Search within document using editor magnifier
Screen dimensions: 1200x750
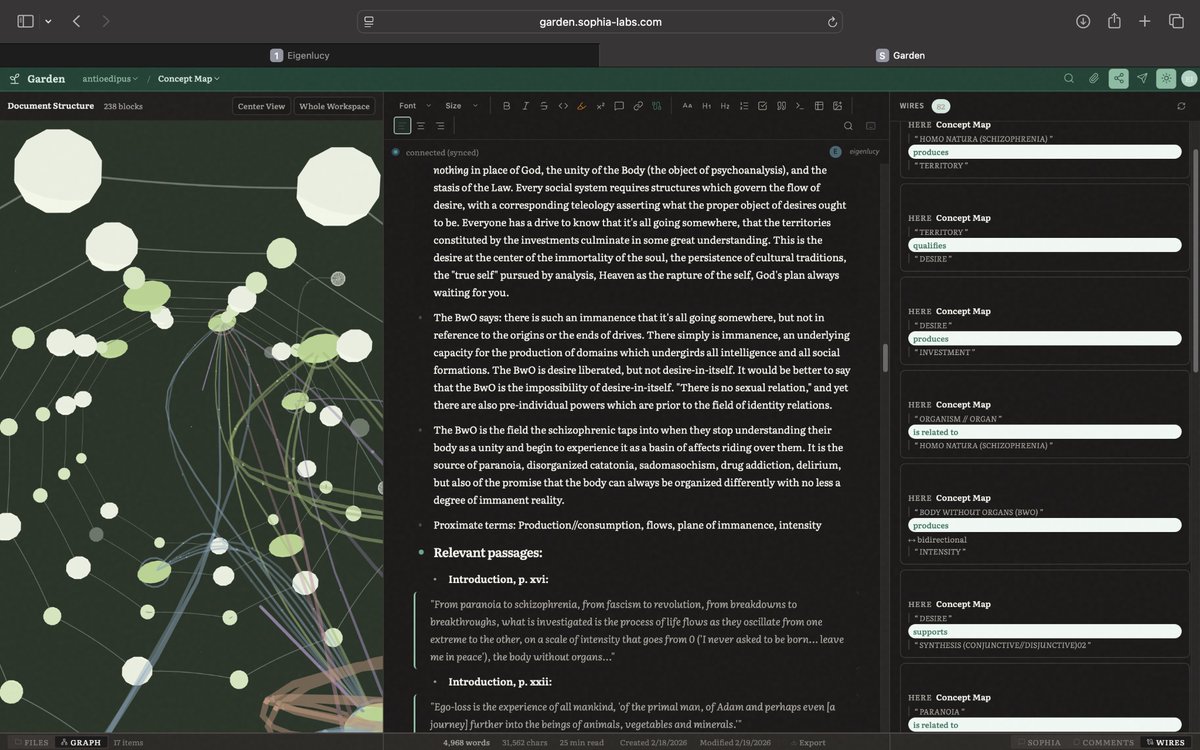848,126
